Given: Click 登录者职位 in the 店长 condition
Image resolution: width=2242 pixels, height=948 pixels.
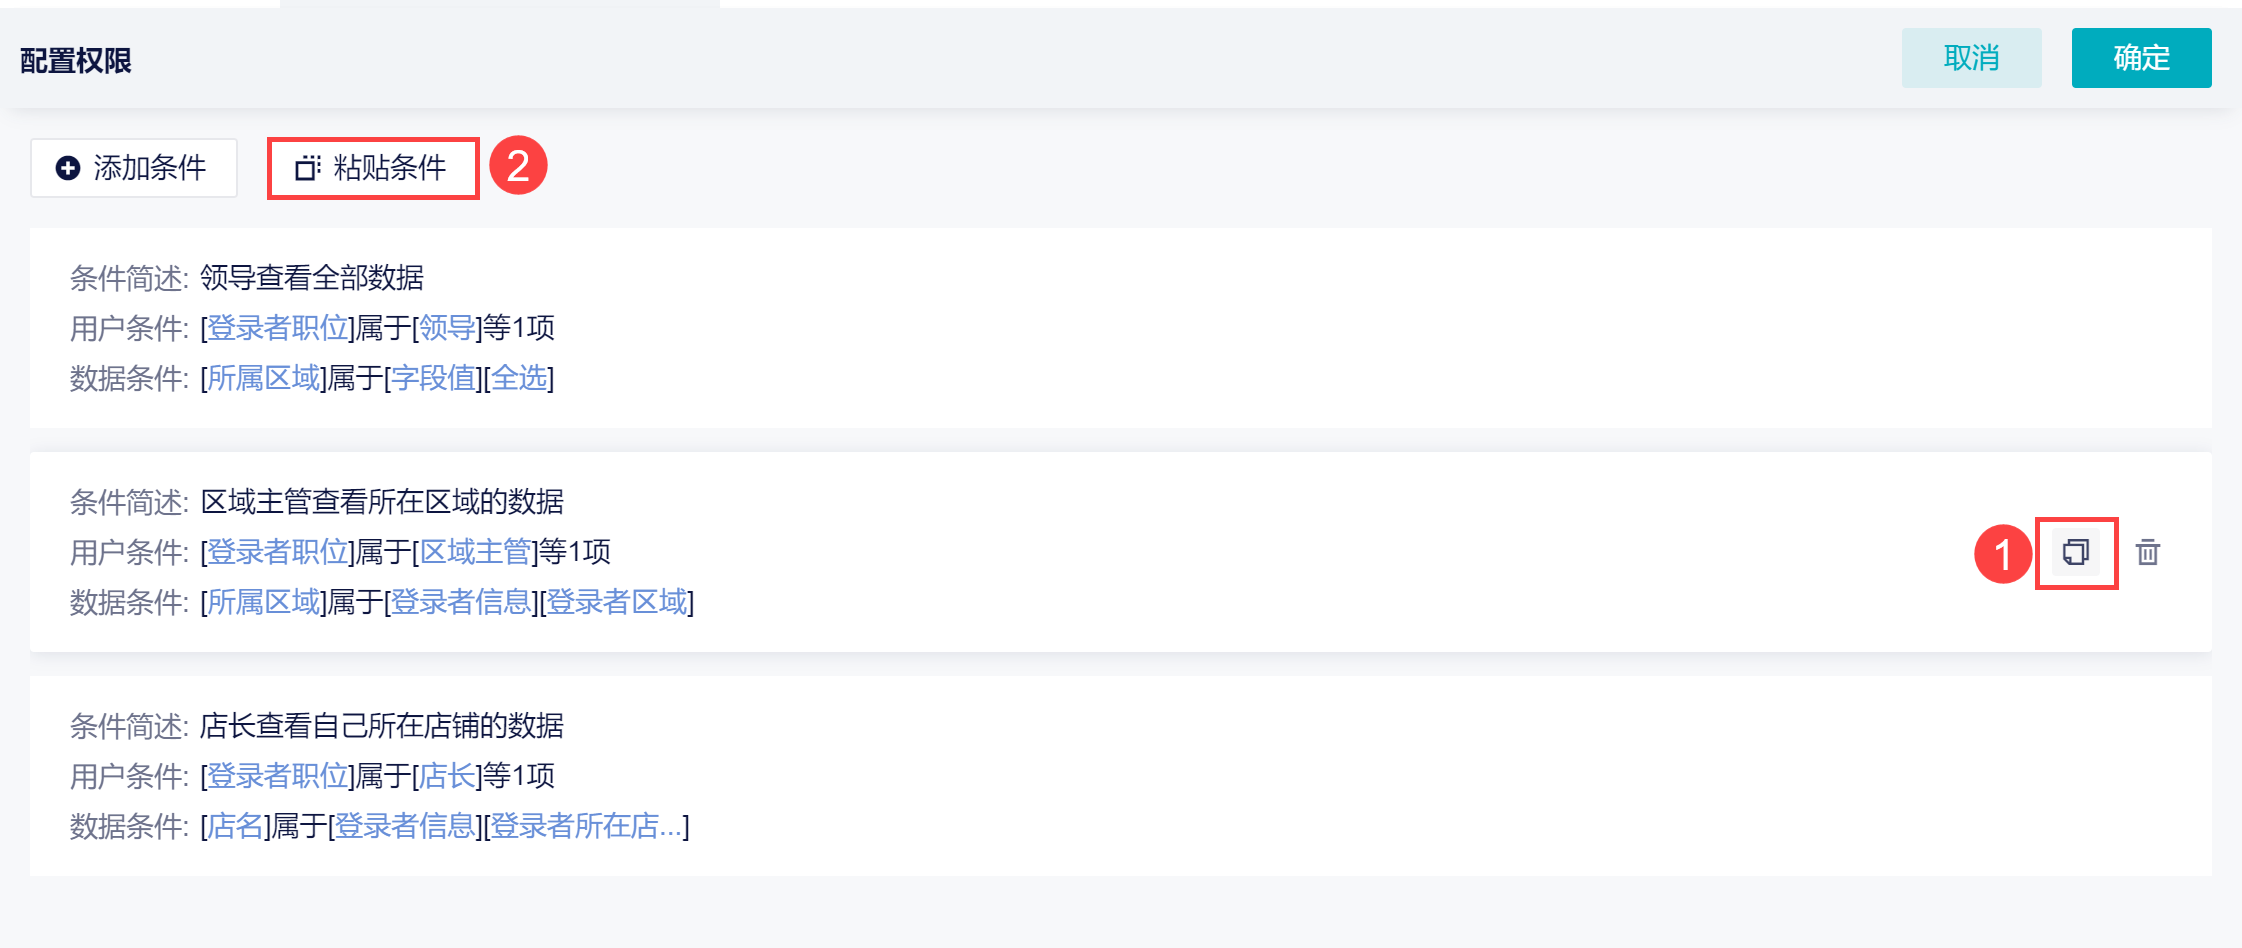Looking at the screenshot, I should 278,776.
